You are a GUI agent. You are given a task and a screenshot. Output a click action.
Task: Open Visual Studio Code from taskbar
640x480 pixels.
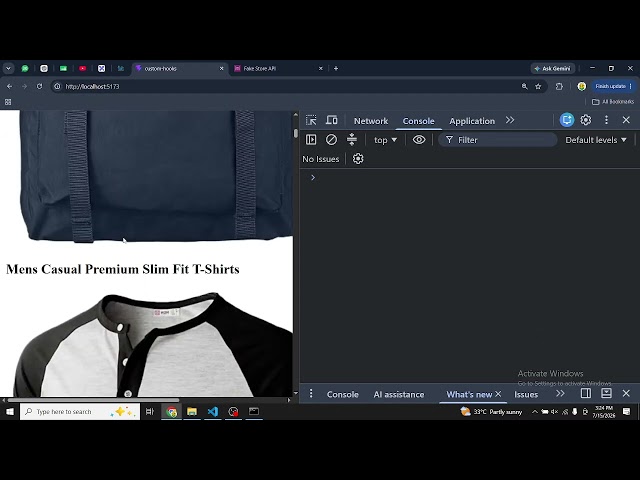pyautogui.click(x=213, y=412)
